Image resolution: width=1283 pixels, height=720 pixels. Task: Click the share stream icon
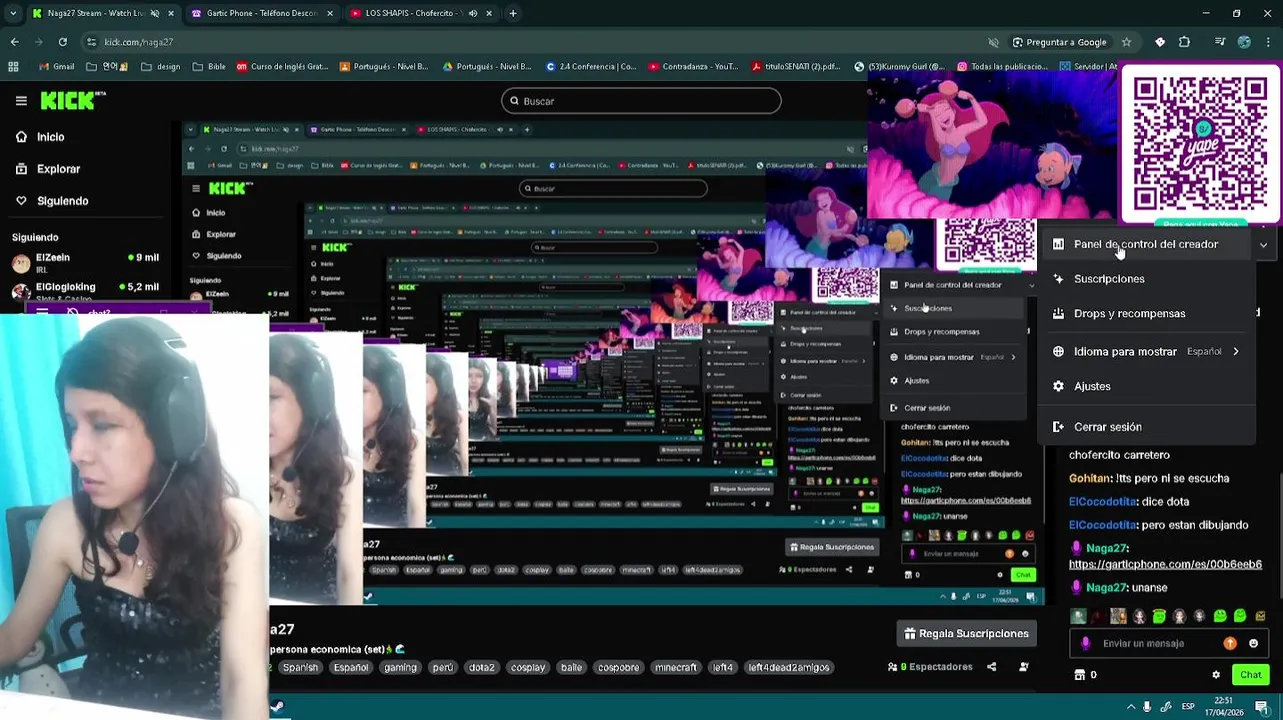991,667
